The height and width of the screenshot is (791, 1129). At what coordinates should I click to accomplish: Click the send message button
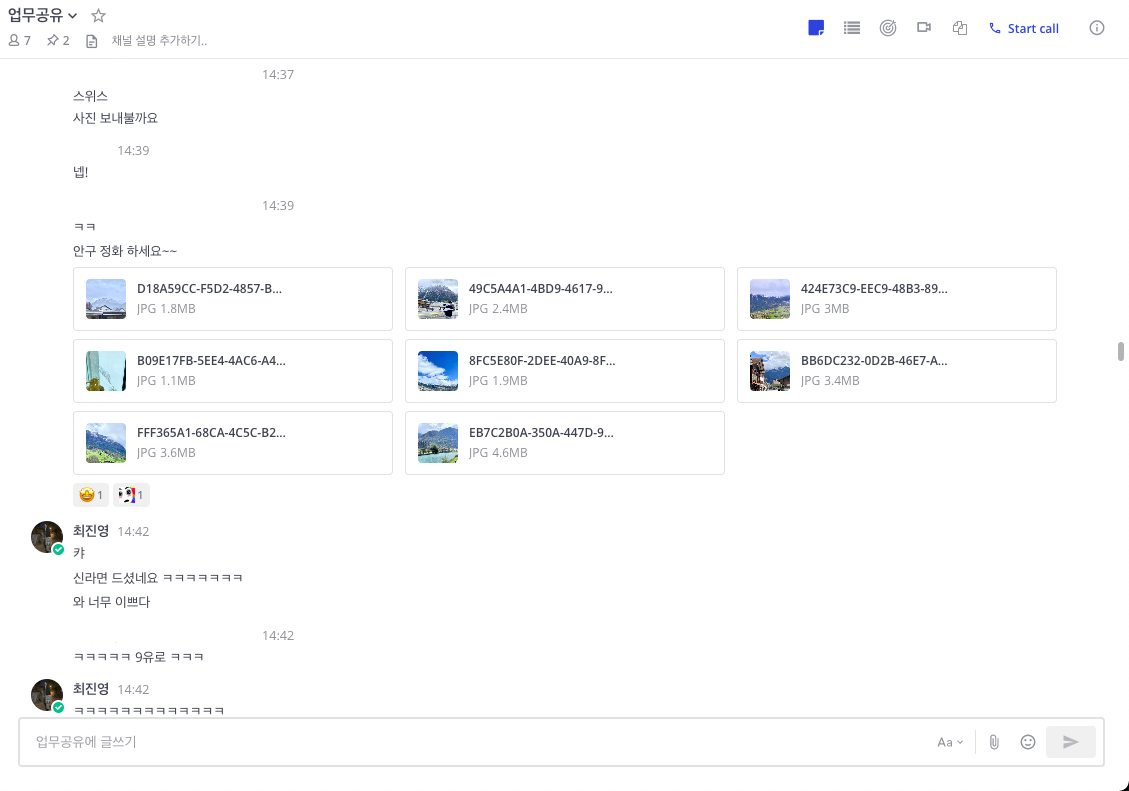tap(1071, 742)
